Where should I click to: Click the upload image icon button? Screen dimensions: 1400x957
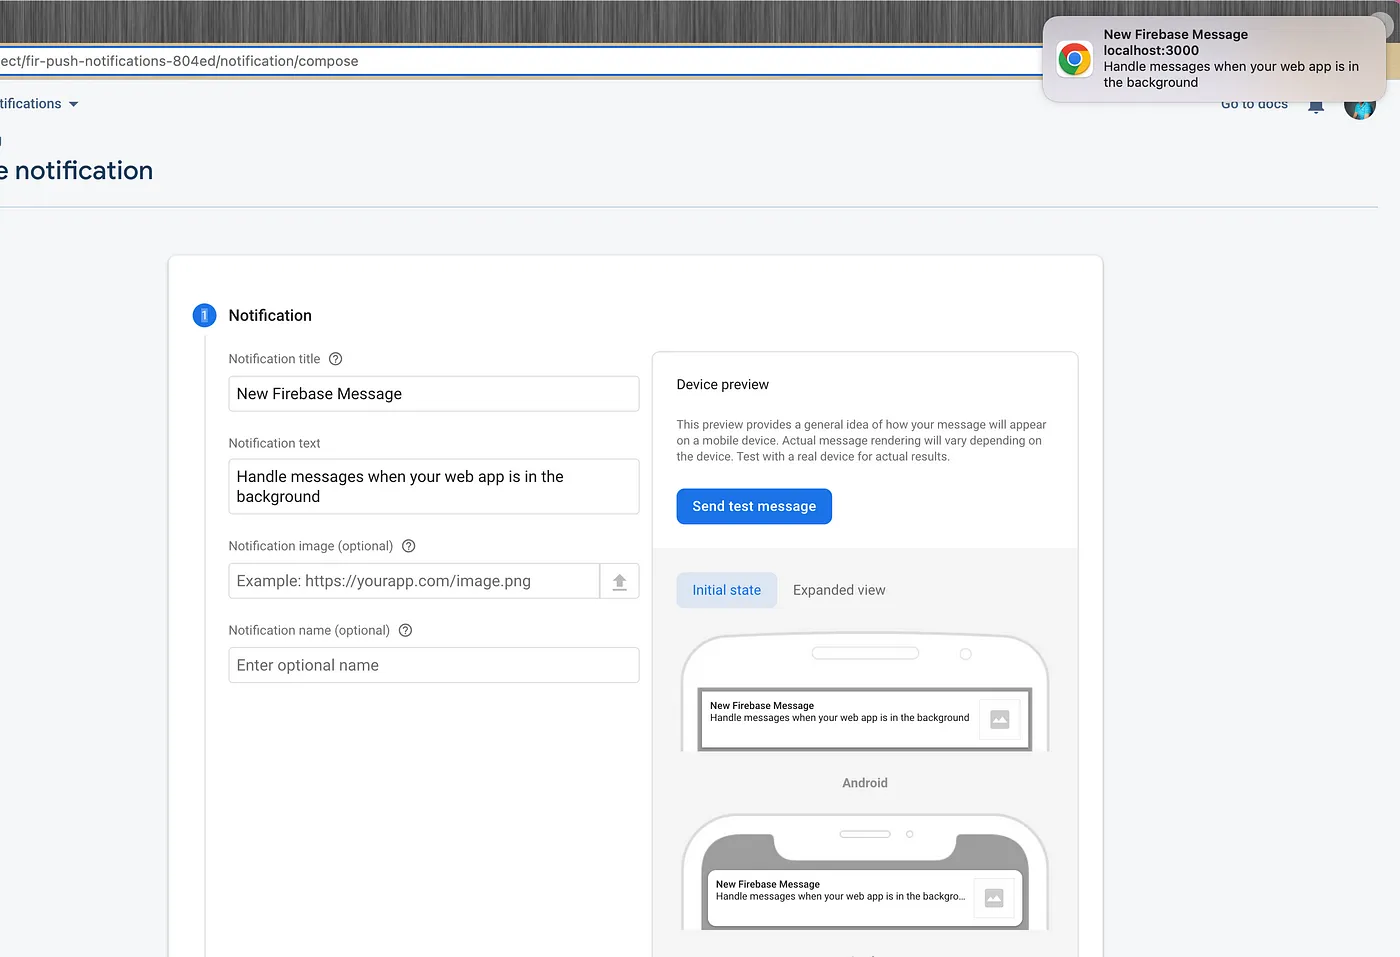(x=619, y=581)
